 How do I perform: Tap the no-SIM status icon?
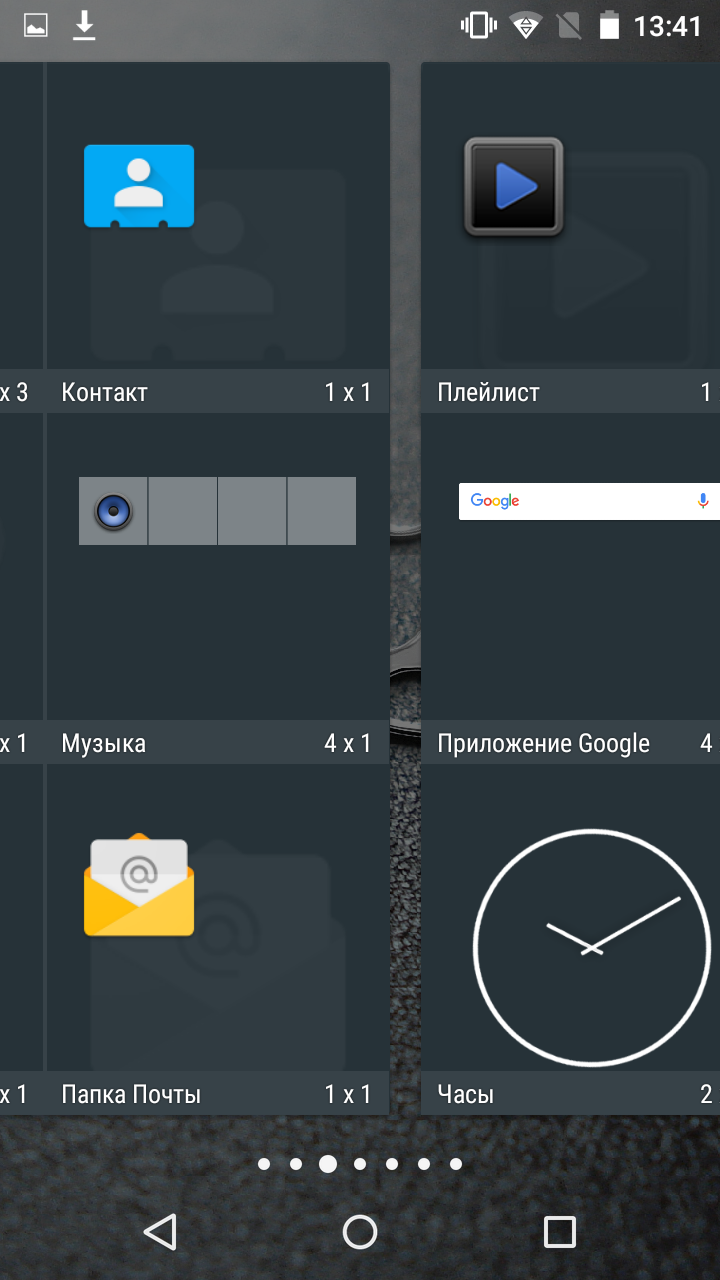point(569,26)
